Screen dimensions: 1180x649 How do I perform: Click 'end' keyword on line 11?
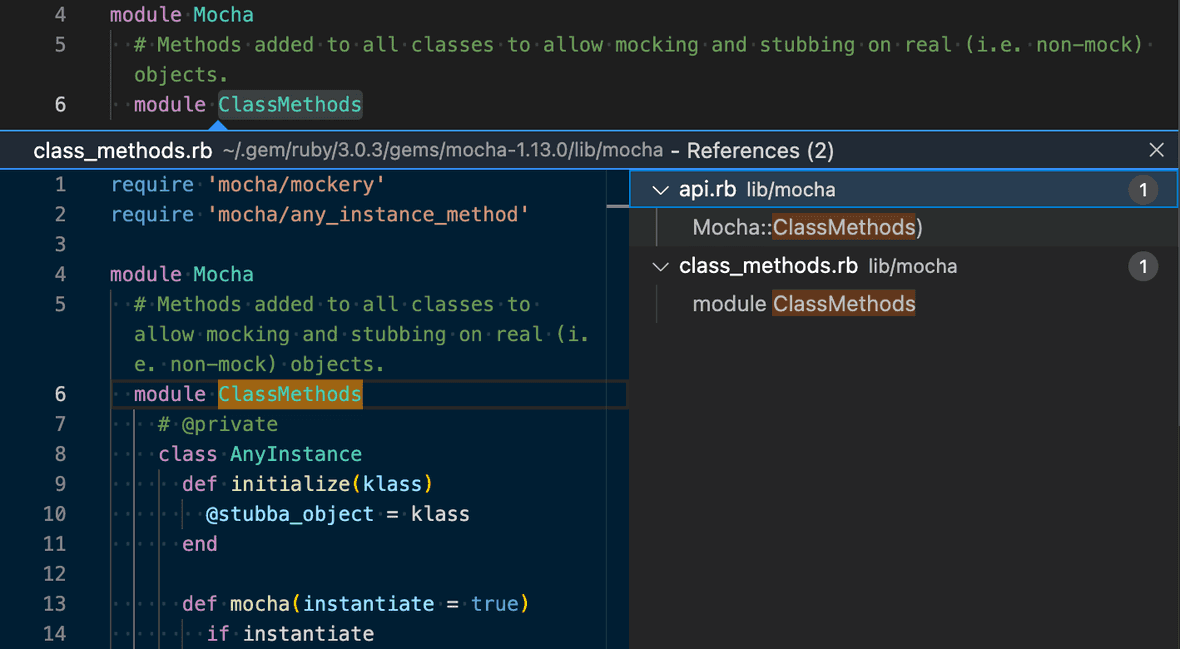pos(199,544)
